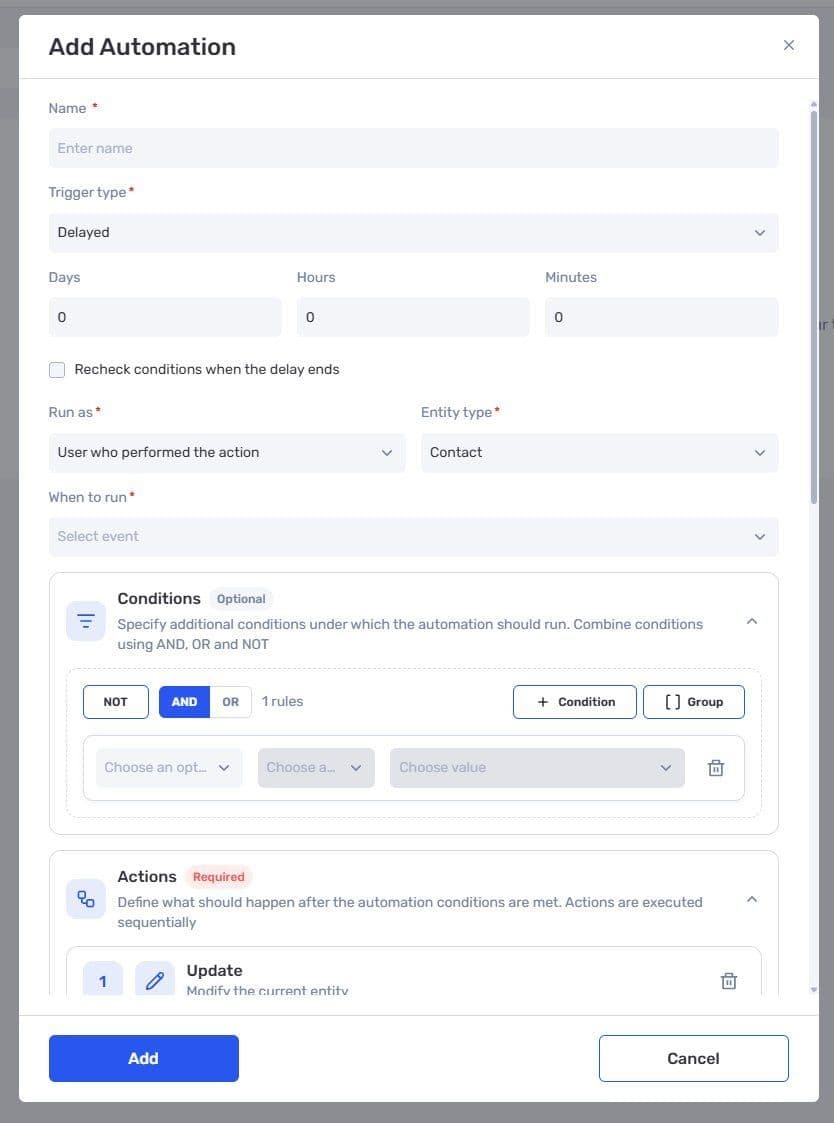Add a condition Group
This screenshot has width=834, height=1123.
coord(694,702)
